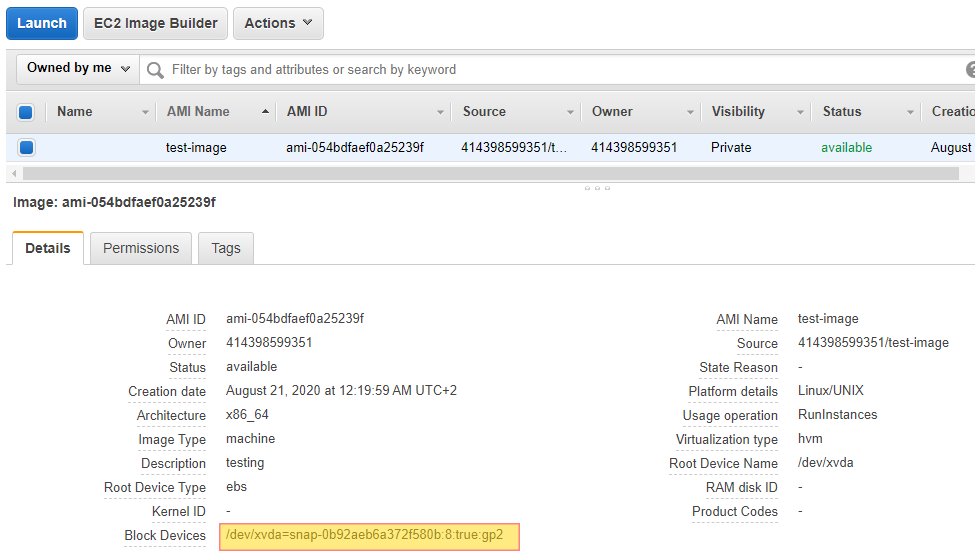Sort by AMI Name ascending arrow
Screen dimensions: 975x554
click(266, 111)
